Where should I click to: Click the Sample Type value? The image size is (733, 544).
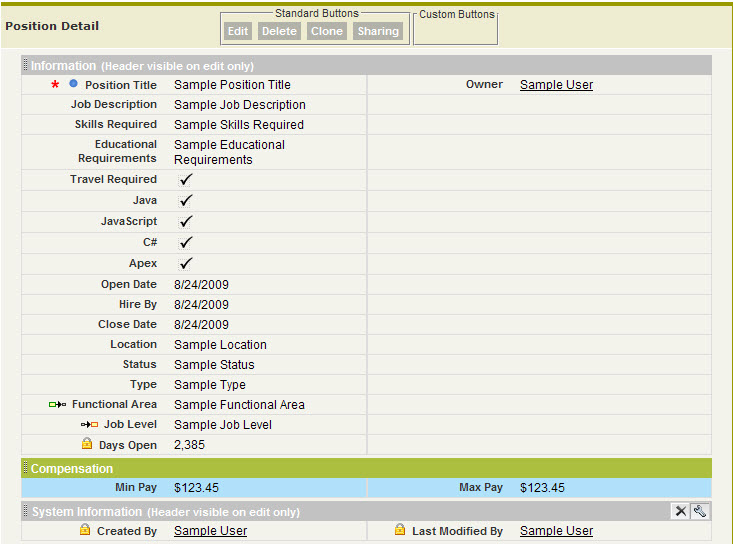pos(210,385)
